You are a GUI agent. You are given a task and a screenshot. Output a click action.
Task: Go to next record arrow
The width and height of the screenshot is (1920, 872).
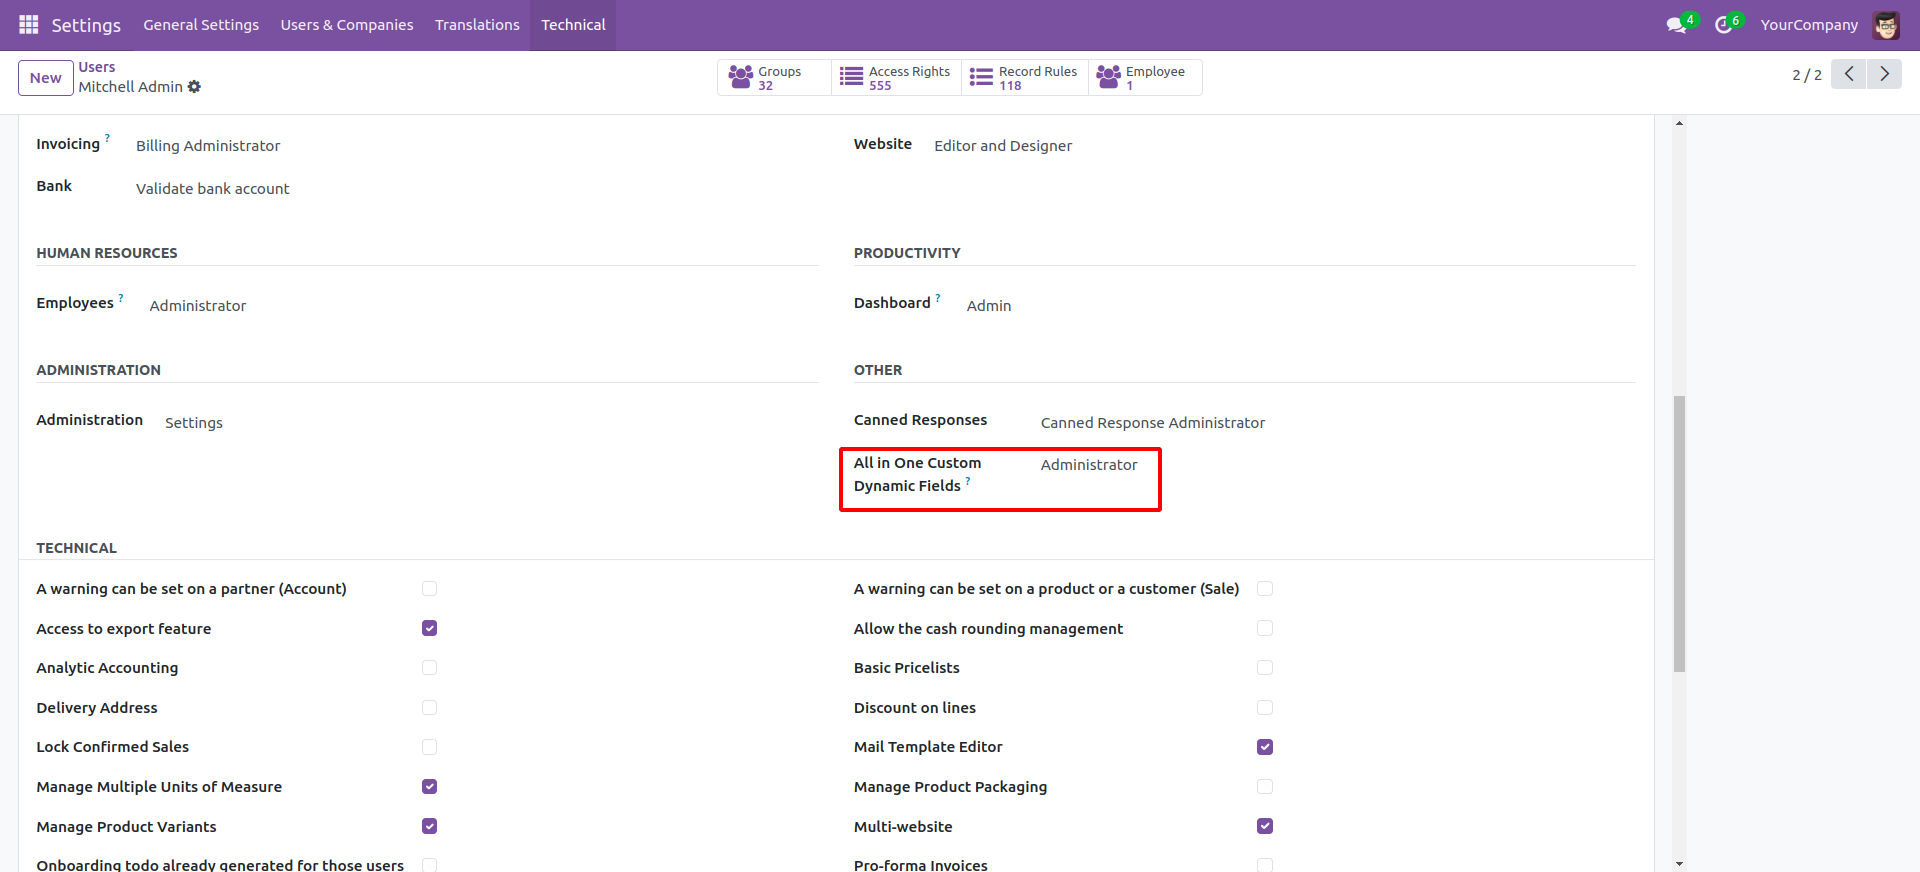1885,74
